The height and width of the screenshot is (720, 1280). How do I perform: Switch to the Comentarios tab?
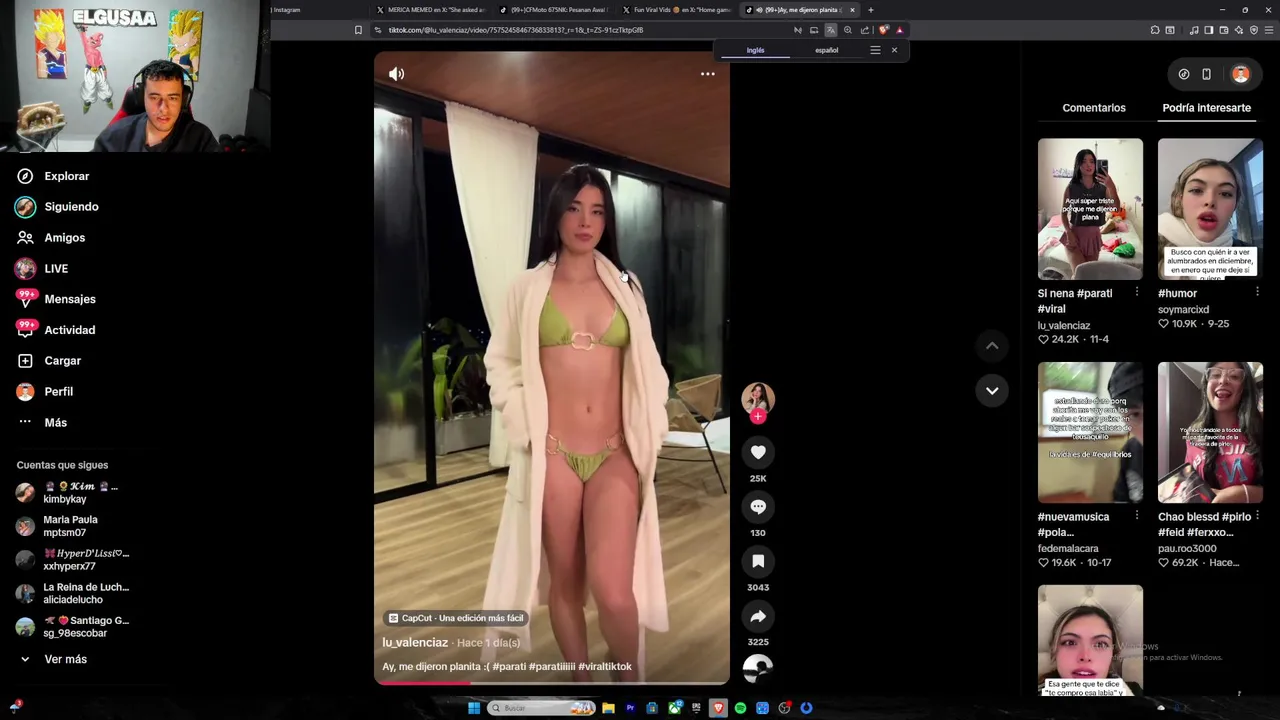click(1094, 108)
